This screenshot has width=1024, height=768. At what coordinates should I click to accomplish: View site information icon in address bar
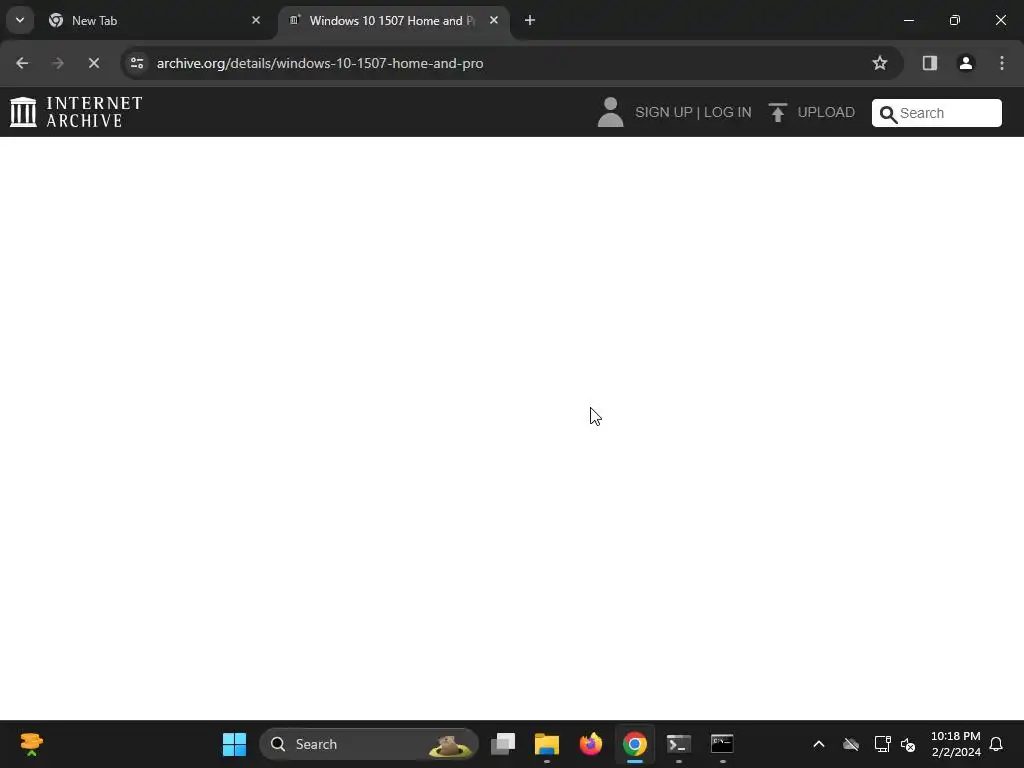point(137,63)
